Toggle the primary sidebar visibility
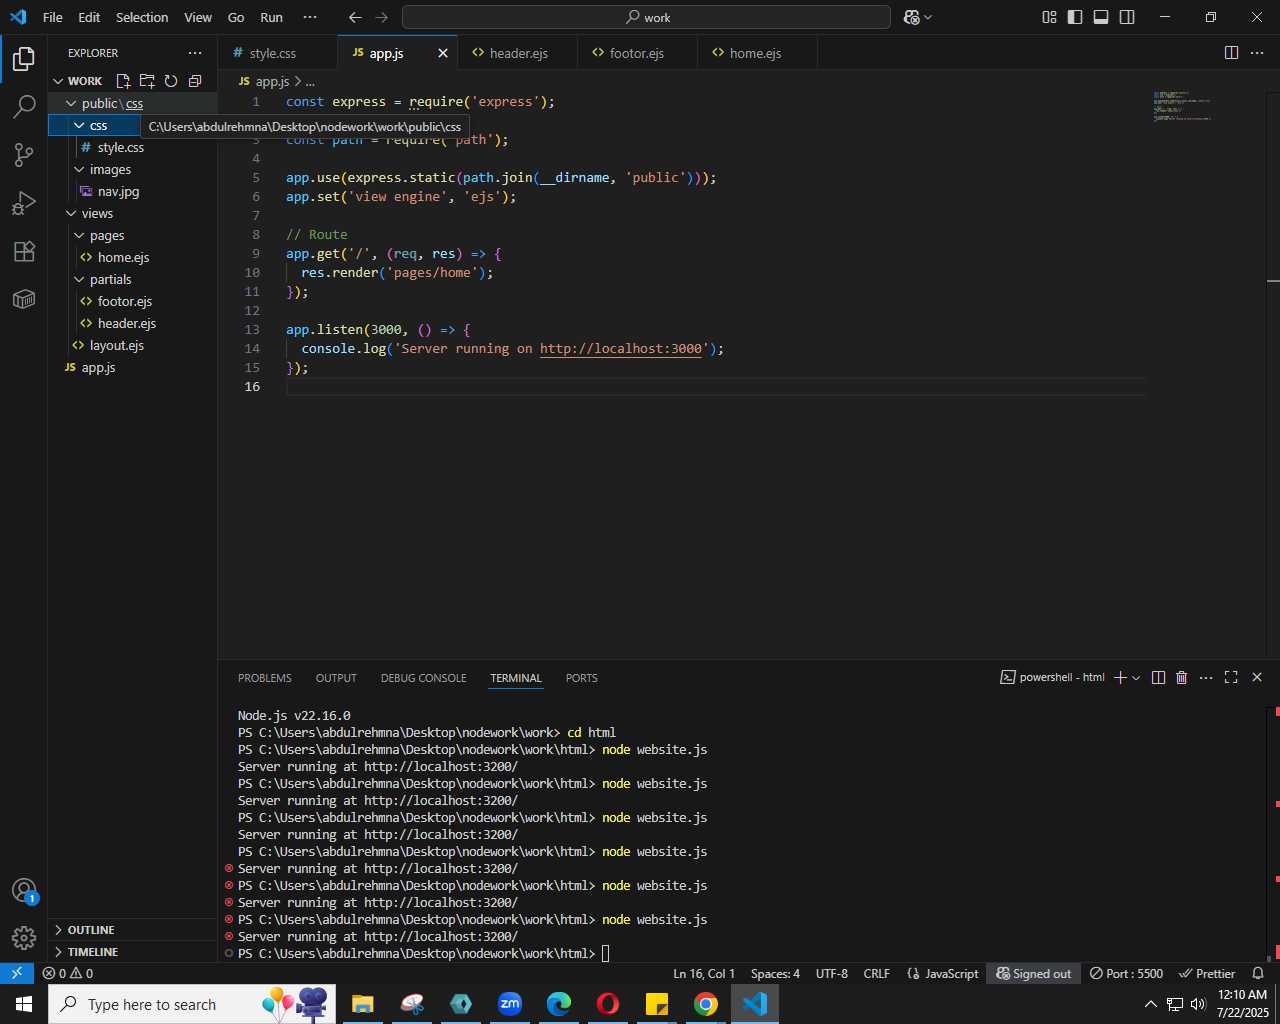1280x1024 pixels. [x=1075, y=17]
